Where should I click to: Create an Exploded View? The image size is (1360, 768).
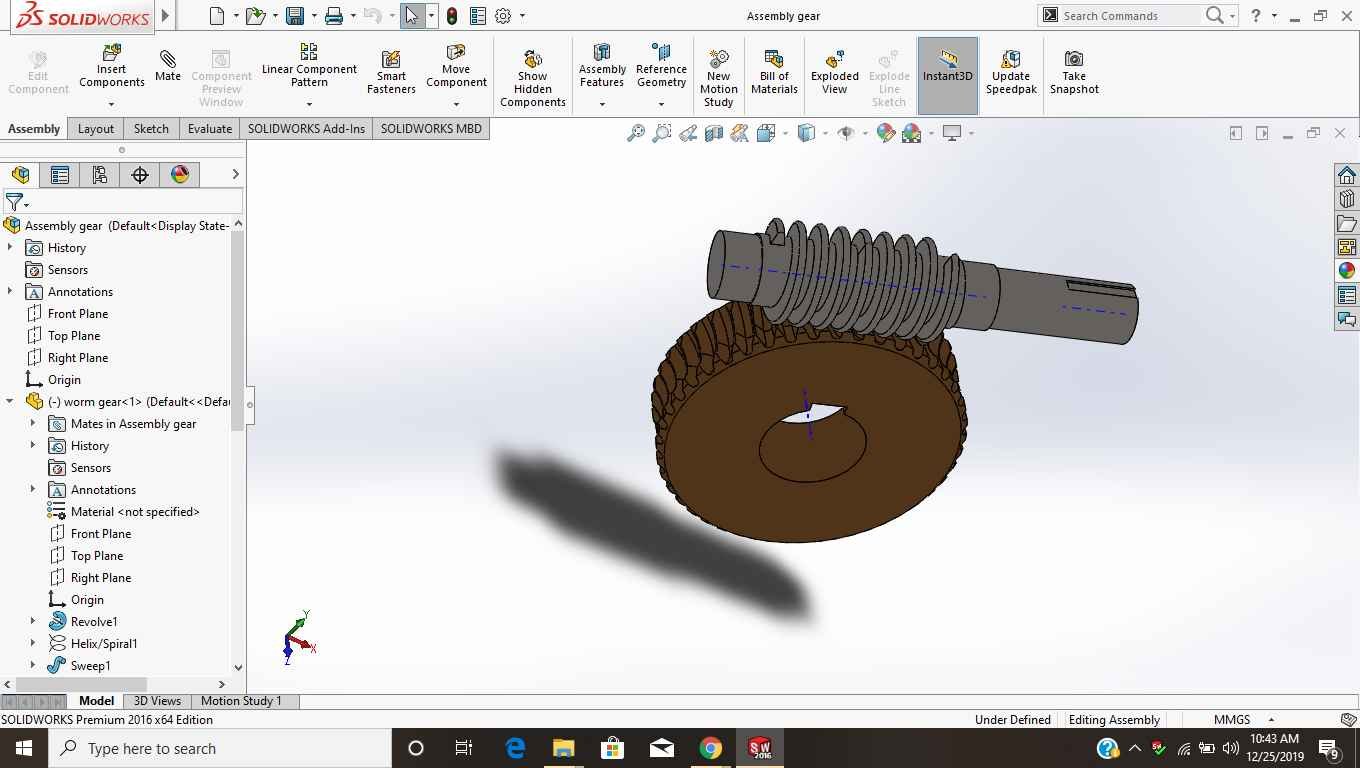[835, 59]
